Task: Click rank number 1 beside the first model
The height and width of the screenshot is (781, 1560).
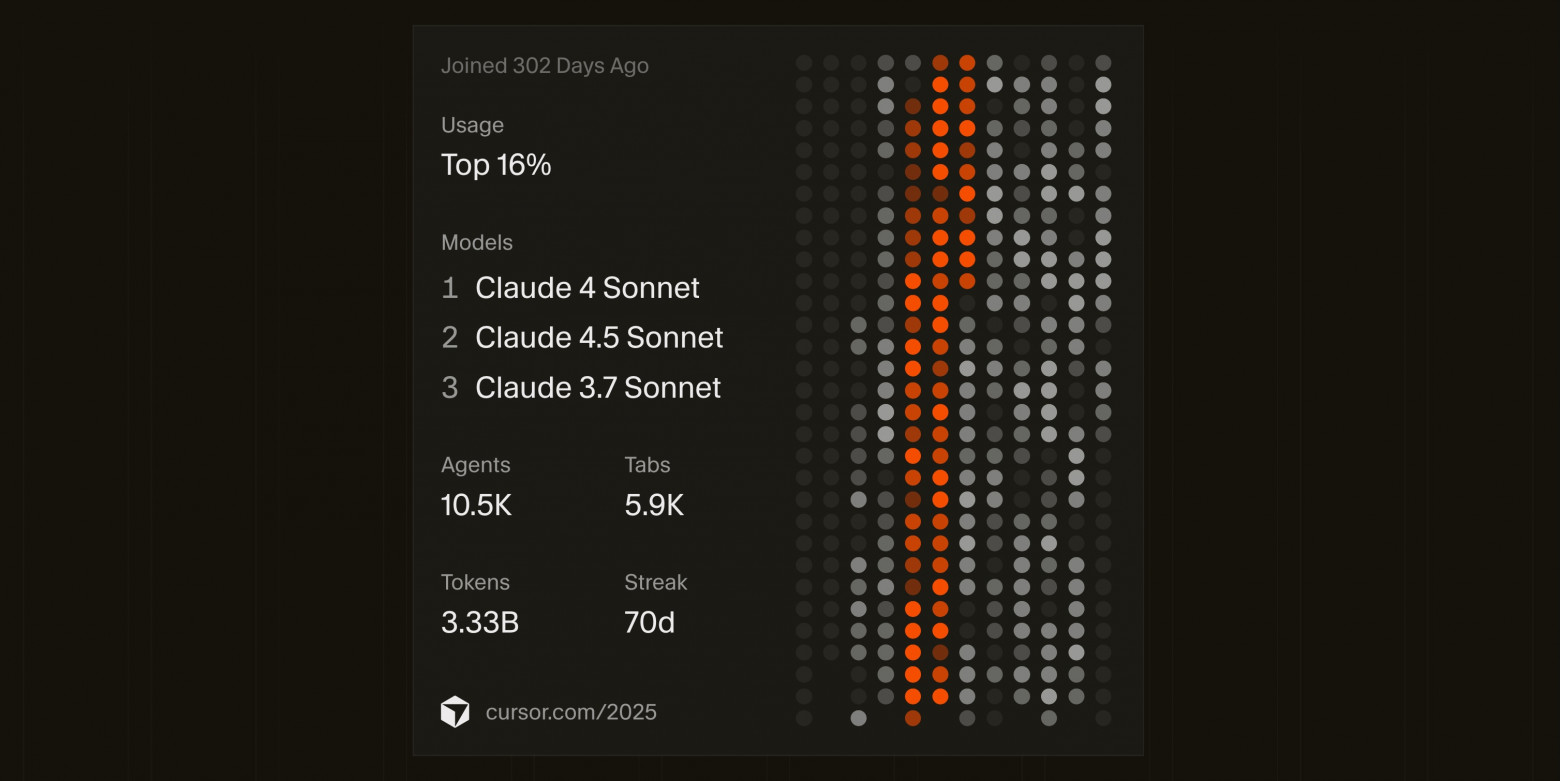Action: click(x=450, y=288)
